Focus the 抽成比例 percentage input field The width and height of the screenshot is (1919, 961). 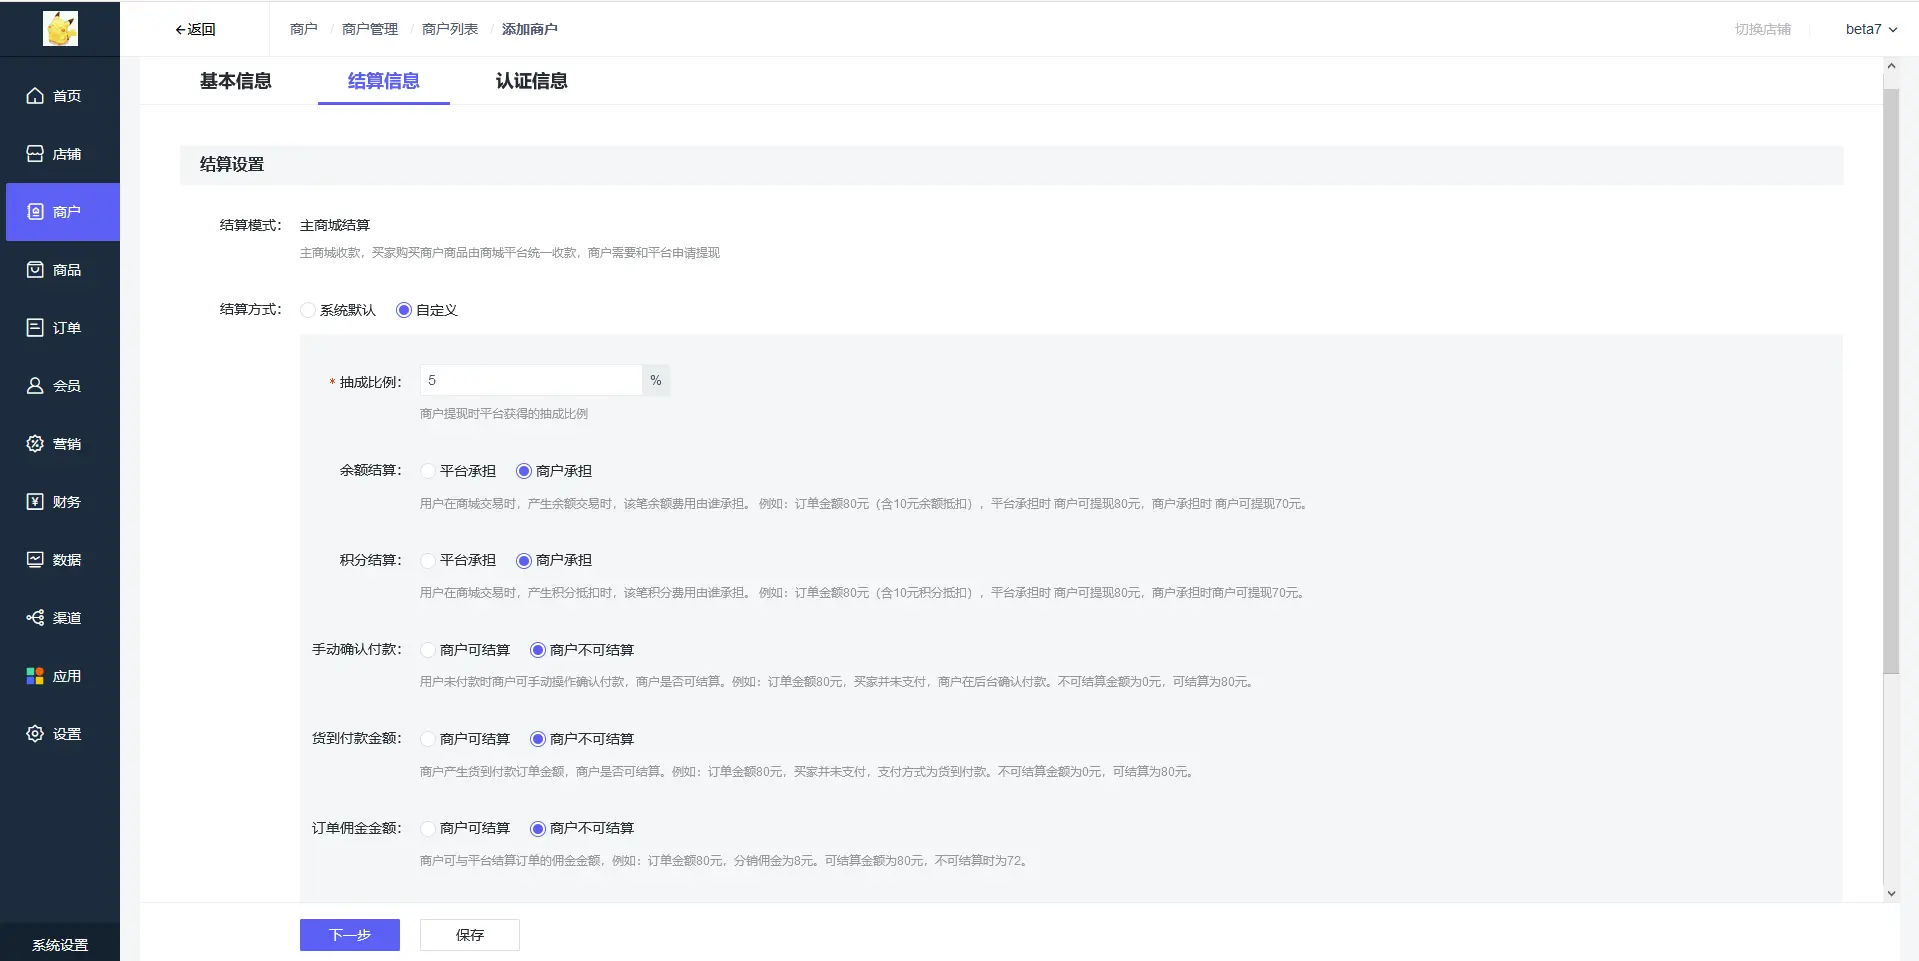click(x=531, y=380)
